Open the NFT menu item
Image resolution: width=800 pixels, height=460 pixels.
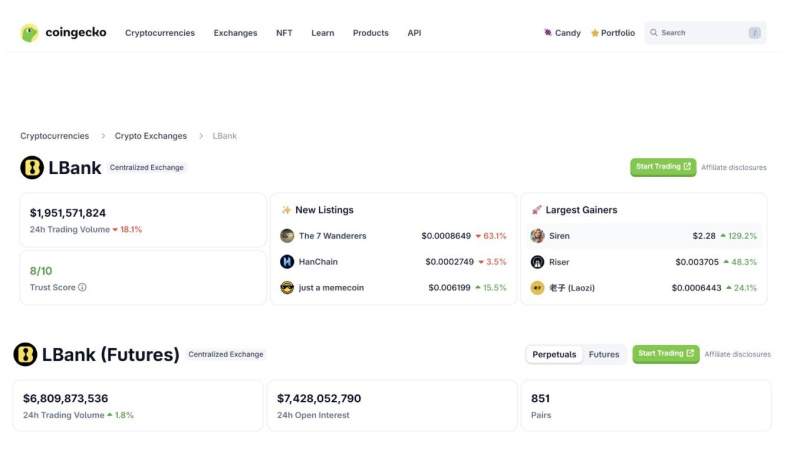tap(284, 33)
